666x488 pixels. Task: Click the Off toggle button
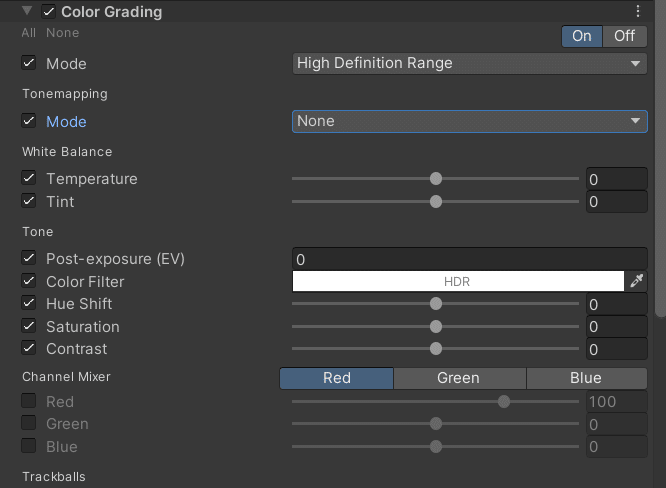pyautogui.click(x=625, y=36)
